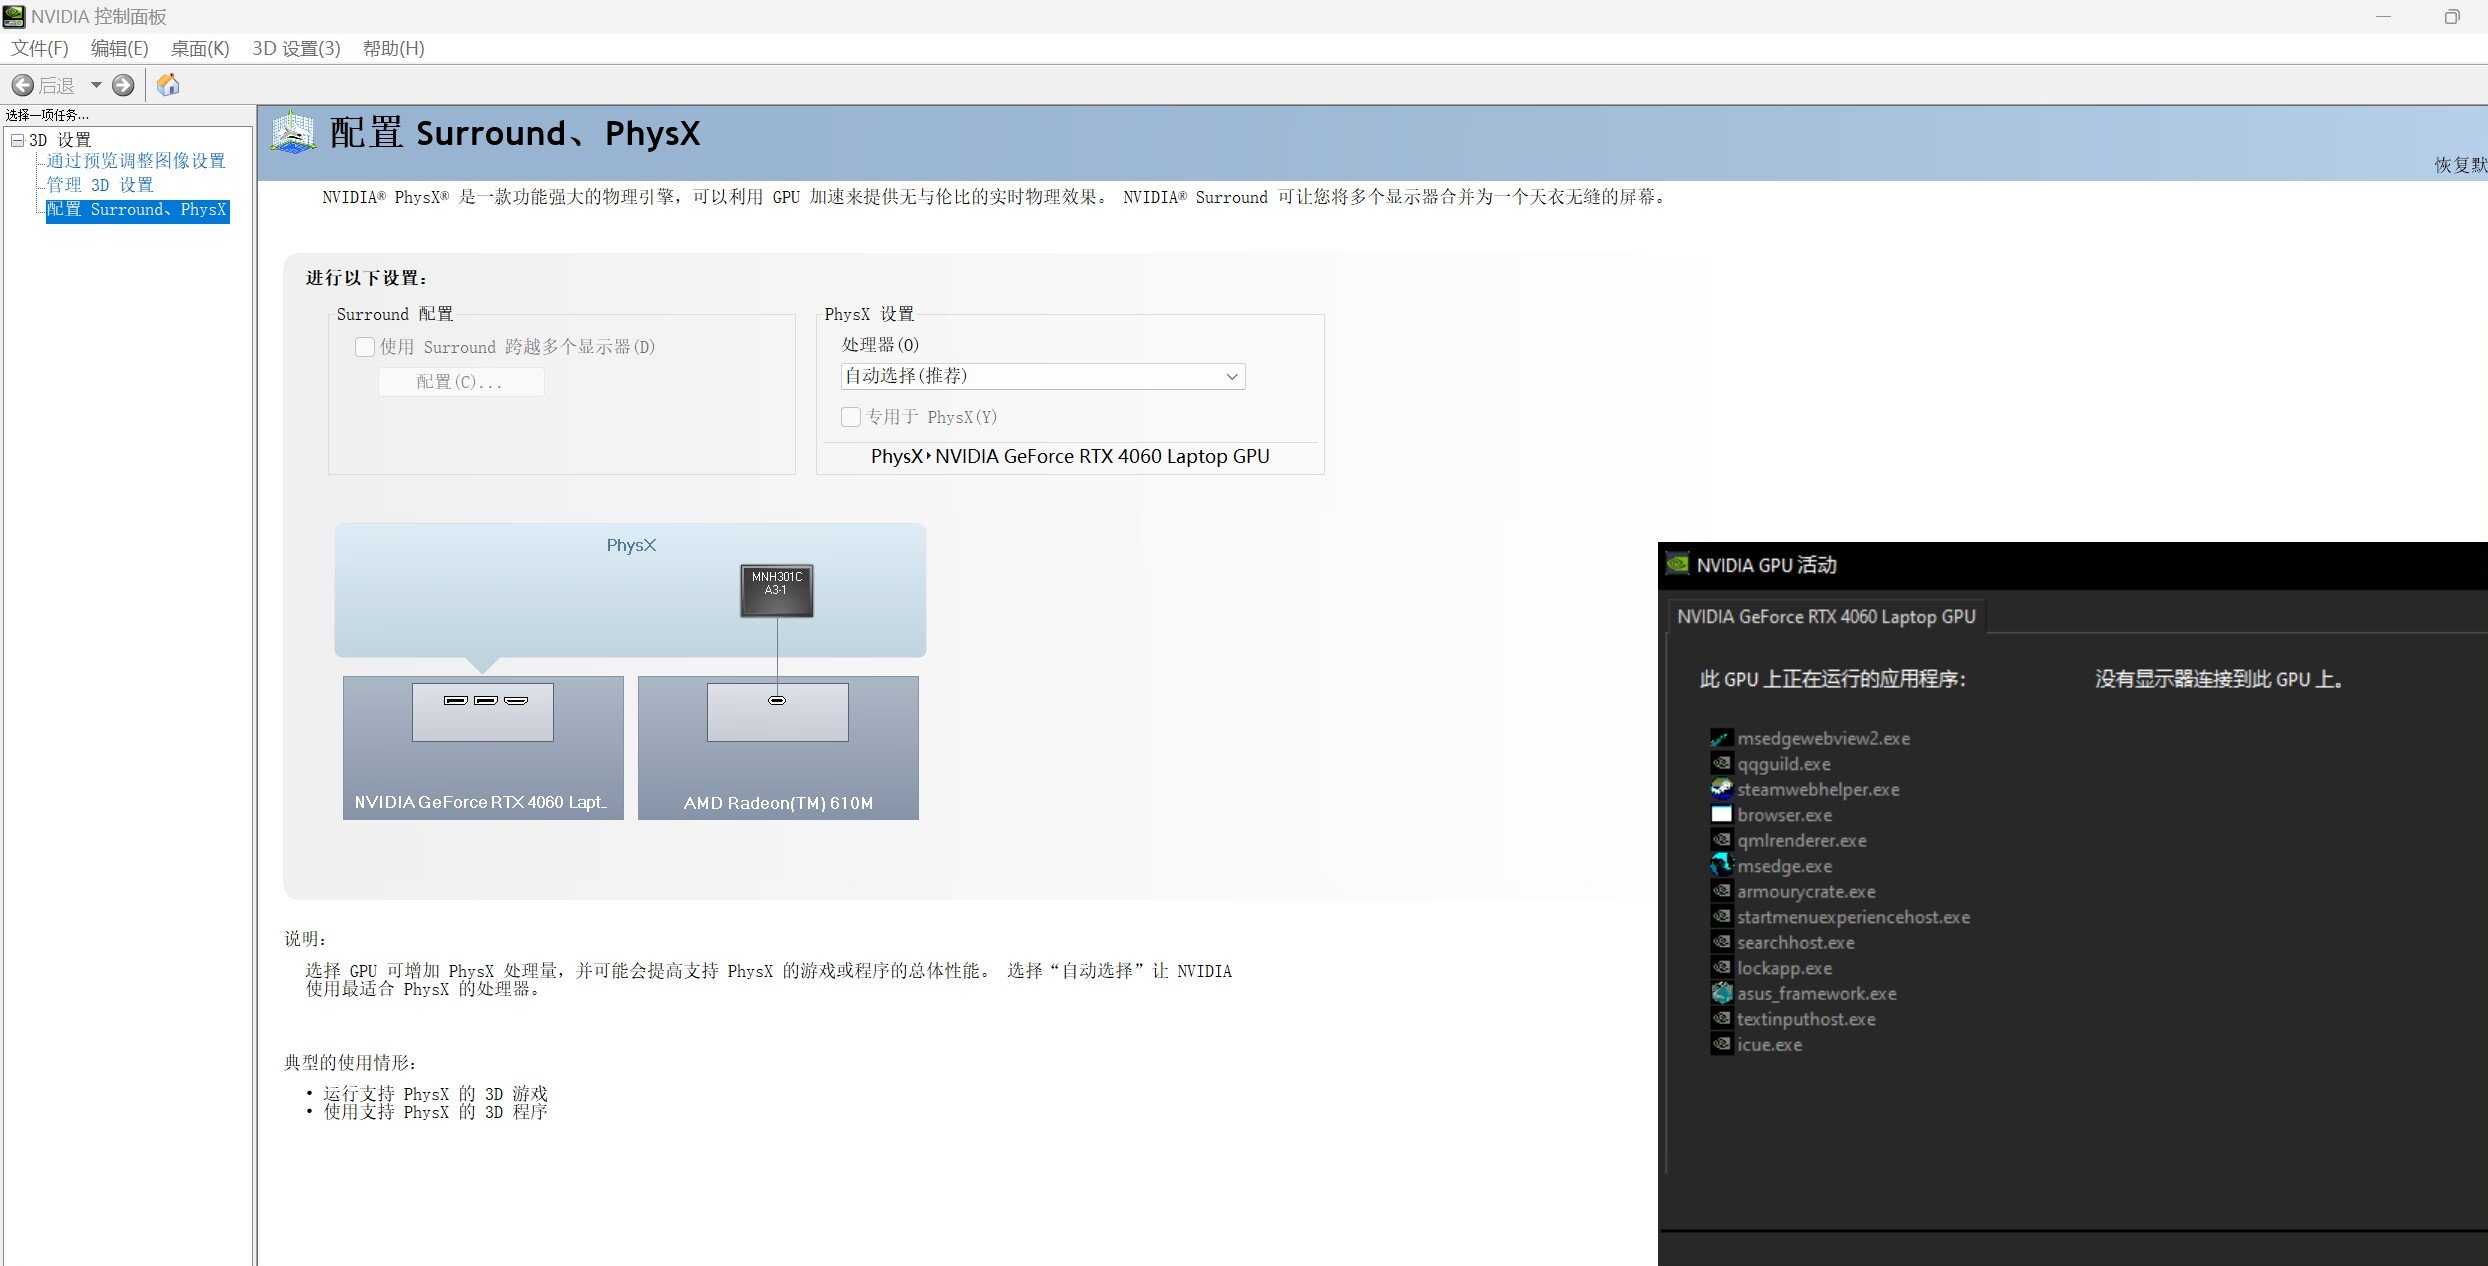Click the icue.exe process icon

[x=1721, y=1045]
